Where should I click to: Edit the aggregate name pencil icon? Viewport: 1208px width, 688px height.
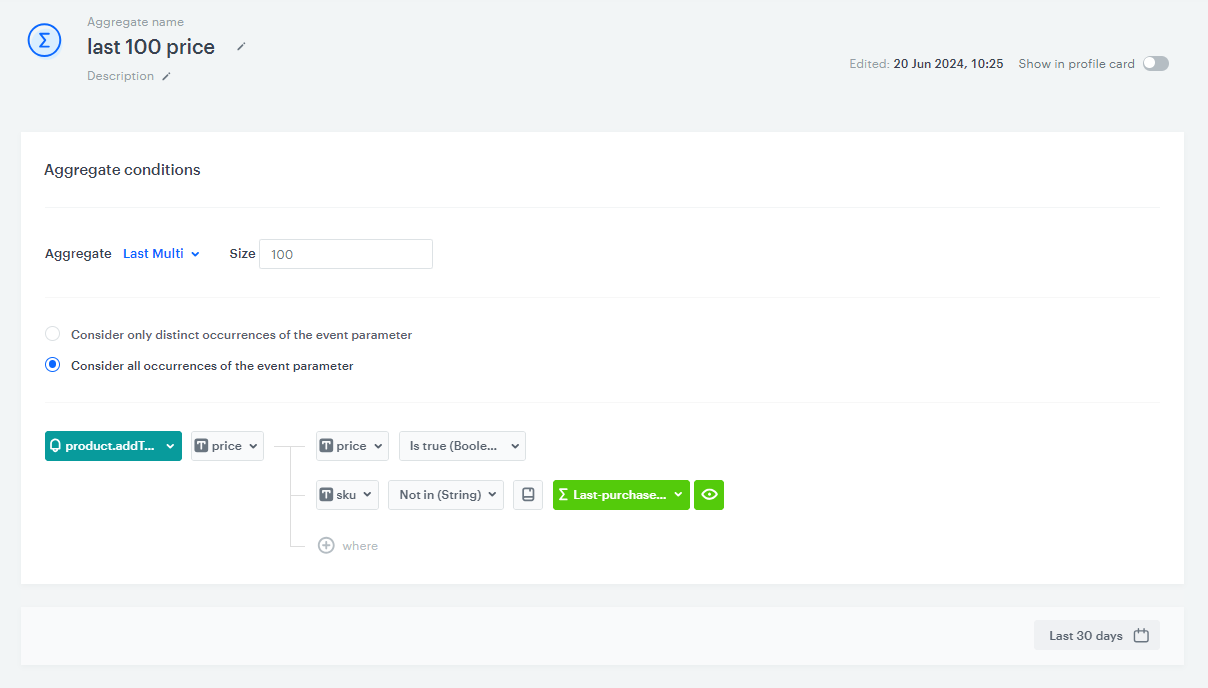[241, 47]
